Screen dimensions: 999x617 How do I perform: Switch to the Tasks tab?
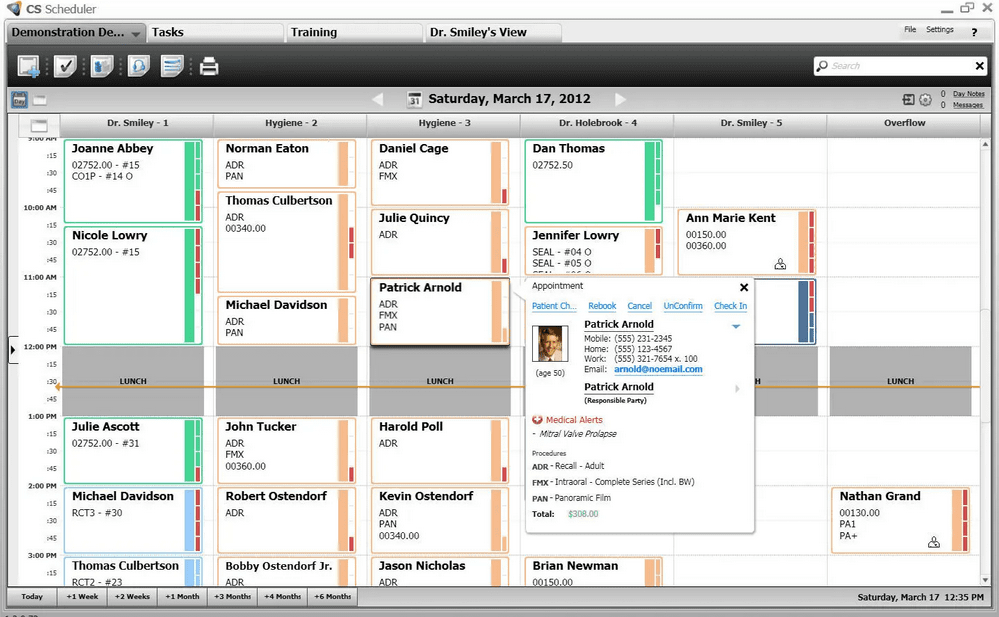168,32
